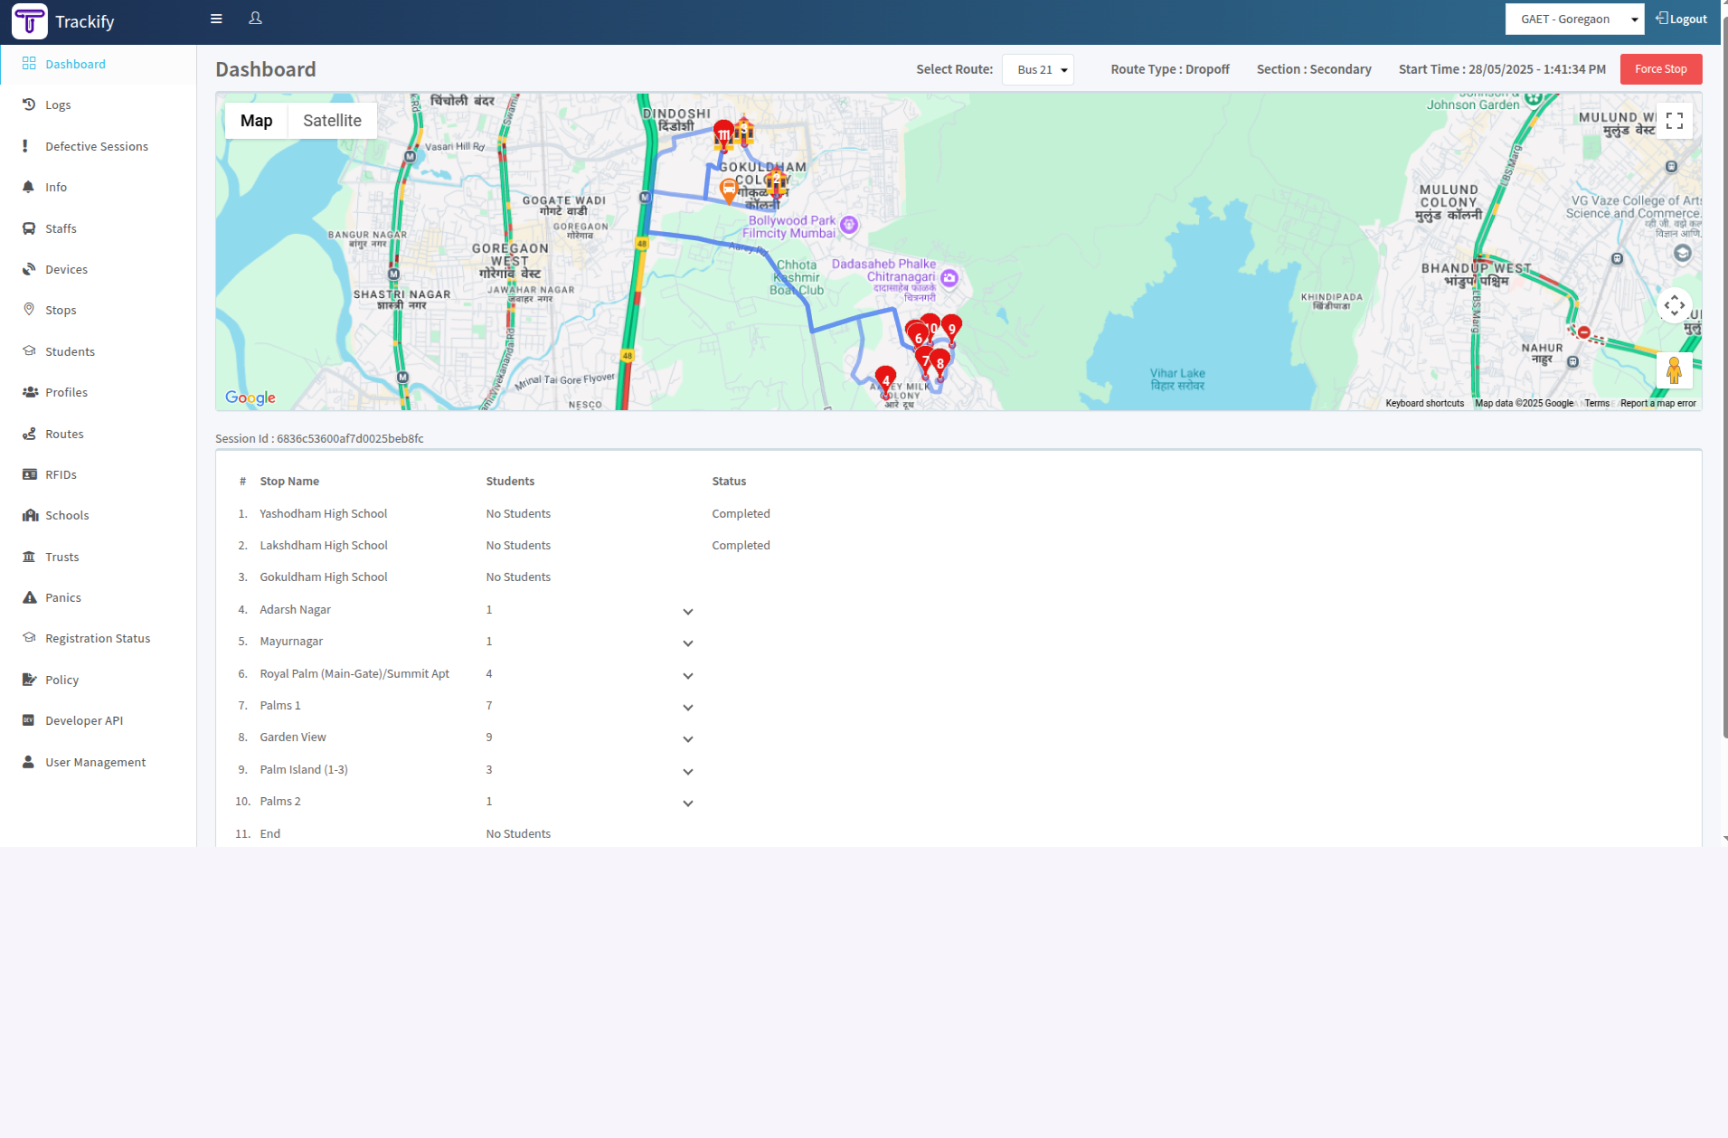Click red stop marker 9 on map

(952, 329)
